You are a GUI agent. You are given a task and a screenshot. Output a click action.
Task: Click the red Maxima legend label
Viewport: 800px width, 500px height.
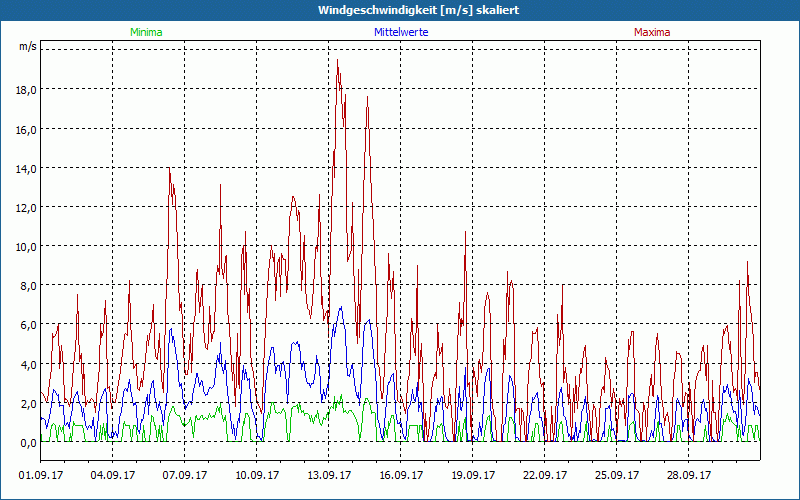point(652,32)
